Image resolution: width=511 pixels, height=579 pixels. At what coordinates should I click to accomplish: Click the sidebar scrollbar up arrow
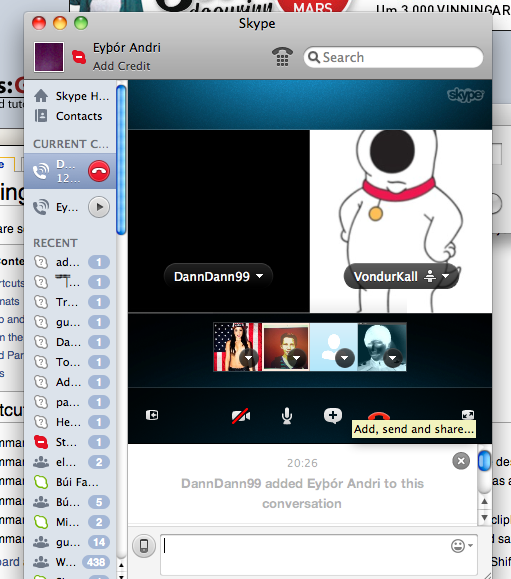(121, 565)
